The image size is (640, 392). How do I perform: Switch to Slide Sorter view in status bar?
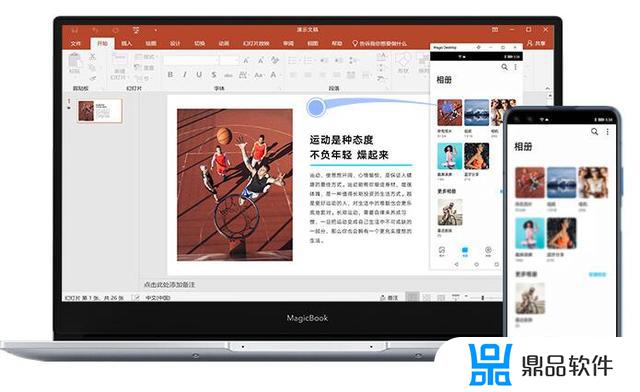coord(427,298)
